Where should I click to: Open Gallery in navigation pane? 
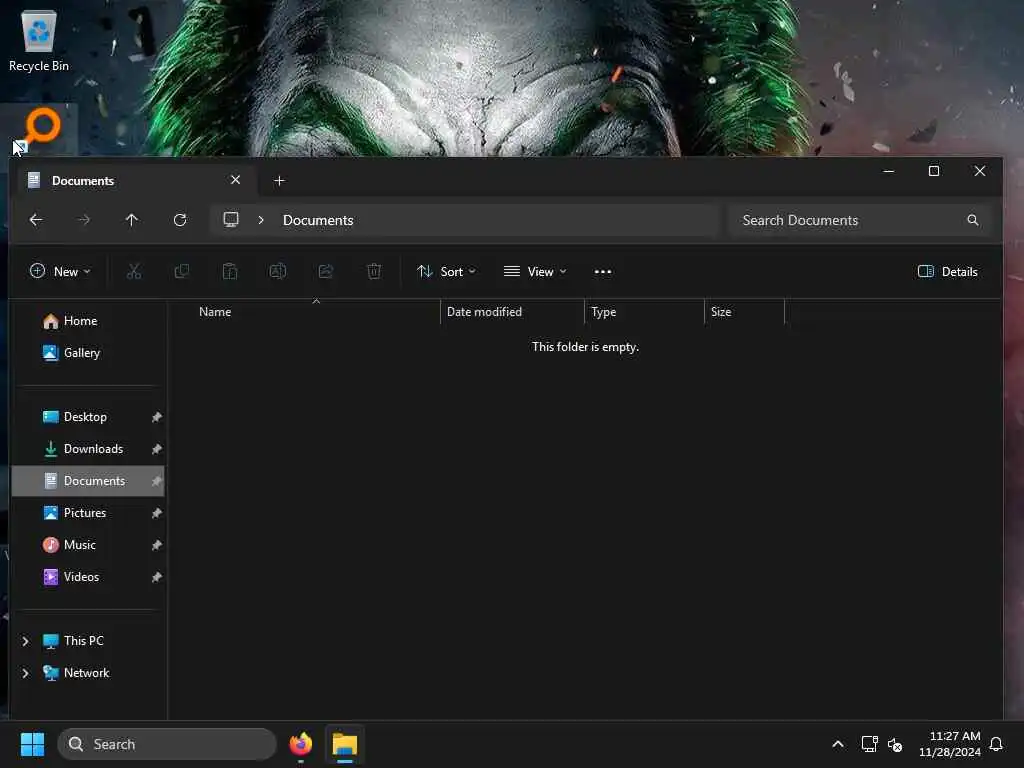(x=88, y=353)
